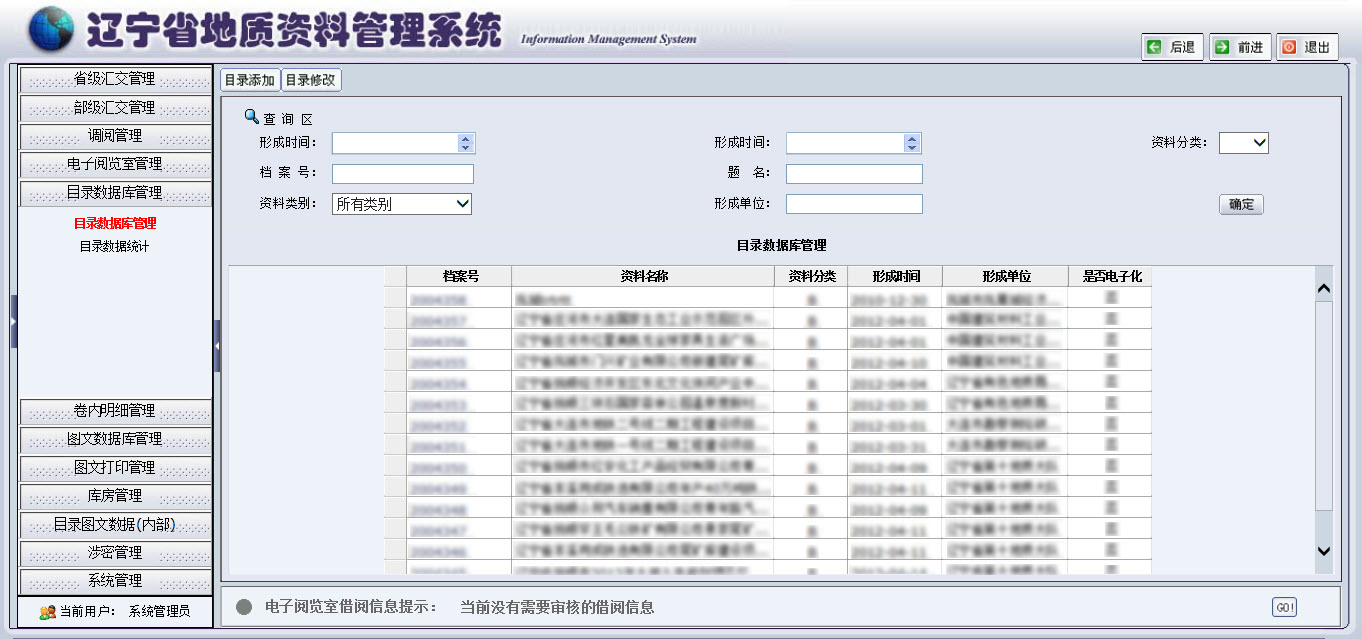The width and height of the screenshot is (1362, 639).
Task: Click the globe logo icon
Action: tap(50, 29)
